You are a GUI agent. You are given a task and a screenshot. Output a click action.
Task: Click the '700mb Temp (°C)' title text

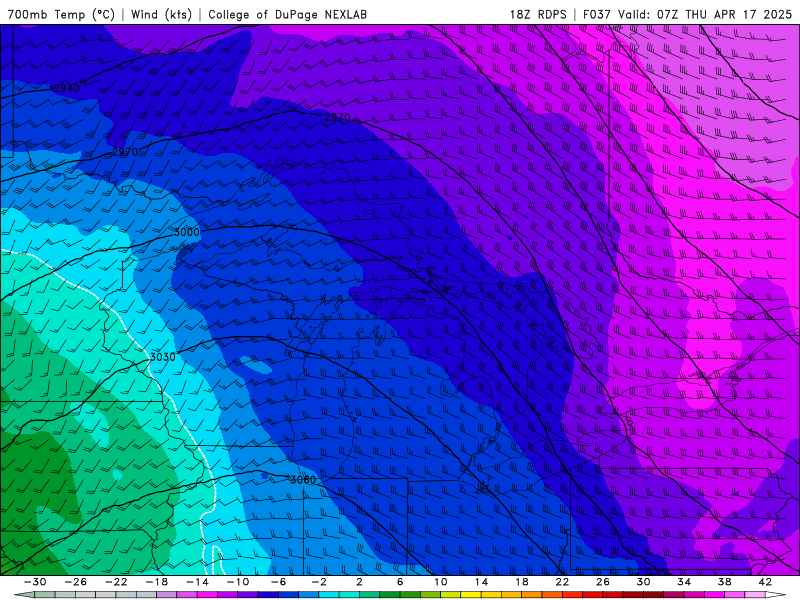point(61,14)
